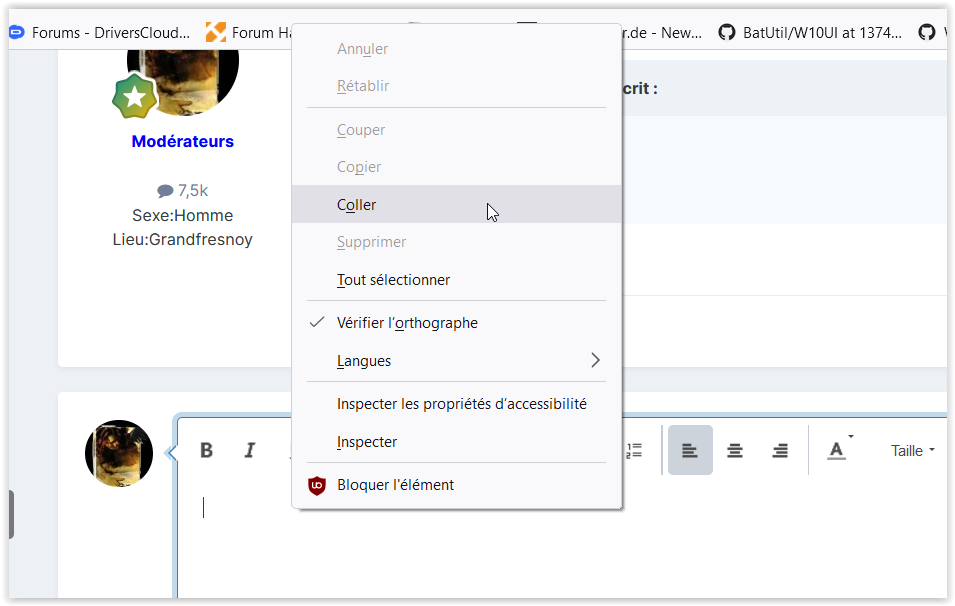Apply center text alignment

[735, 450]
